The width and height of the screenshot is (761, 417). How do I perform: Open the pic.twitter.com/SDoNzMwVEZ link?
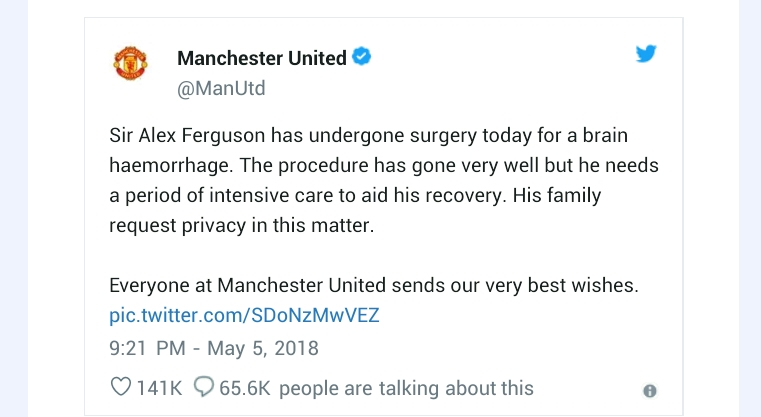click(244, 316)
